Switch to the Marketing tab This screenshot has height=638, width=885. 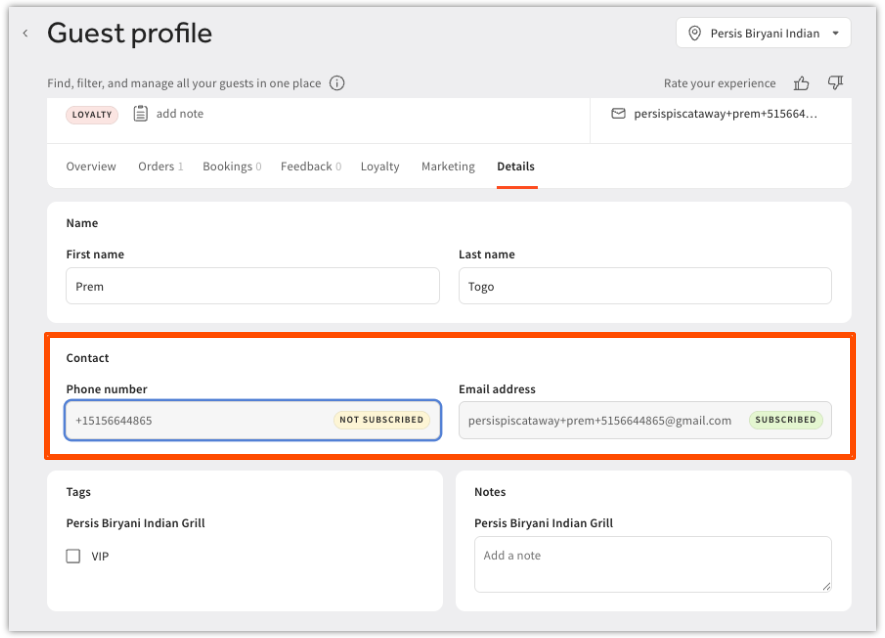tap(448, 167)
